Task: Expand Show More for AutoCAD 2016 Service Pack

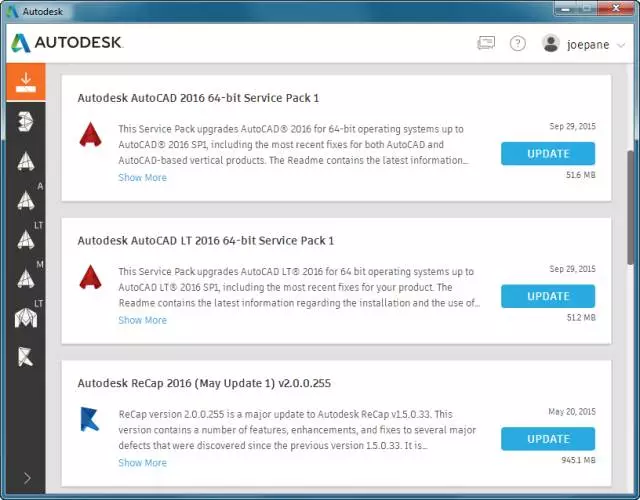Action: pos(142,178)
